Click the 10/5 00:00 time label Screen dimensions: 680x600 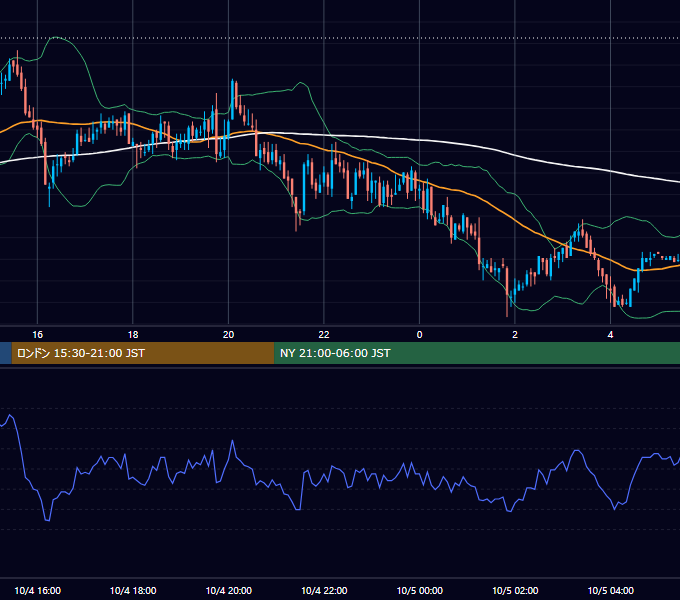coord(419,590)
